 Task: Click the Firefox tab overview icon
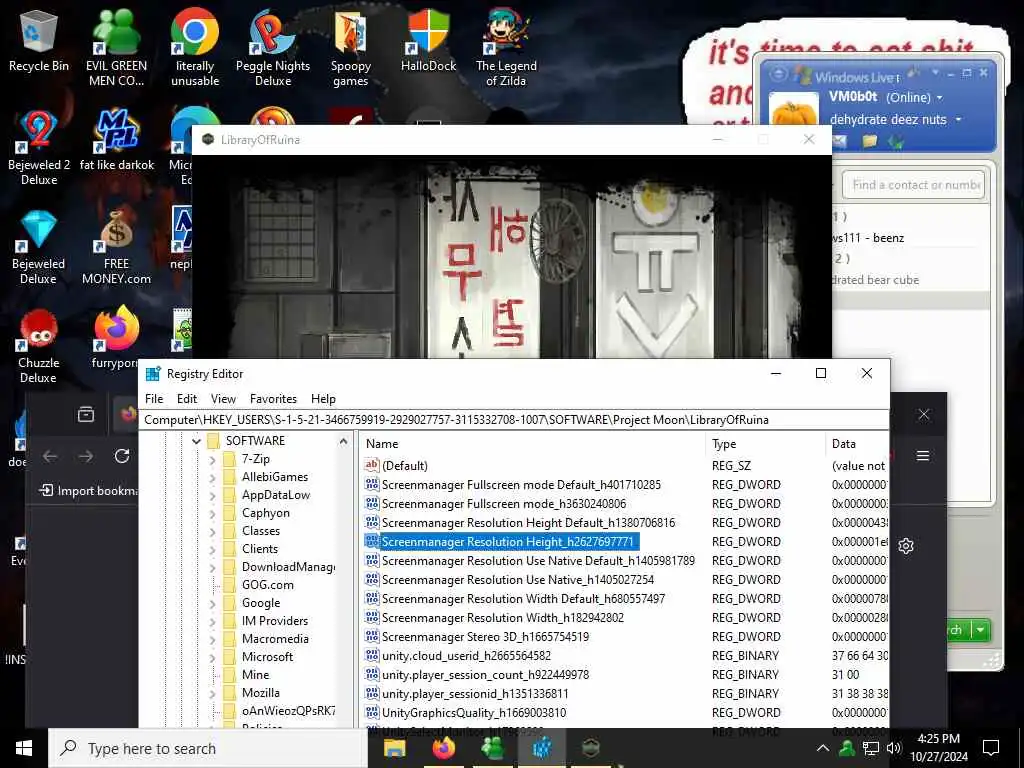86,414
